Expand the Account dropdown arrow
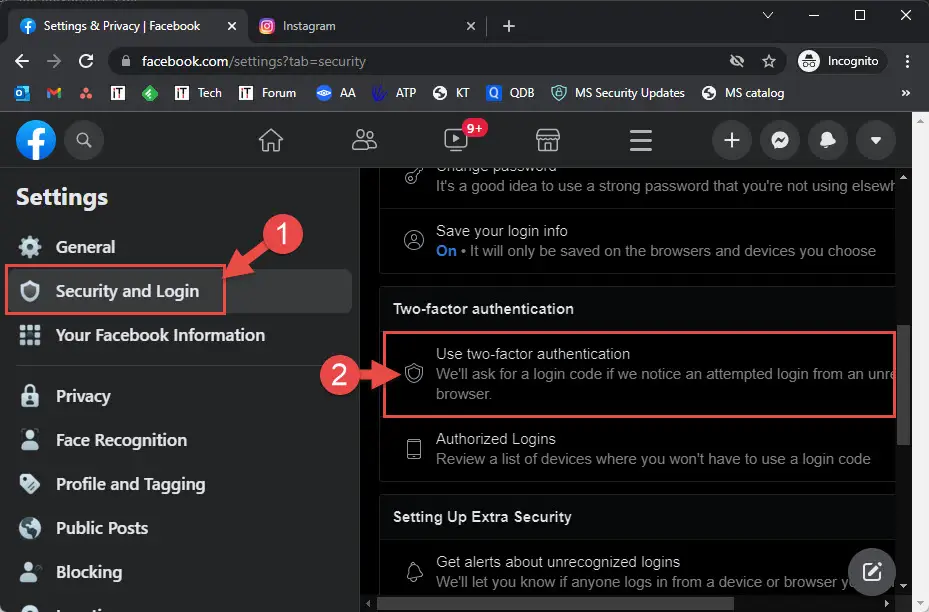The width and height of the screenshot is (929, 612). [876, 140]
